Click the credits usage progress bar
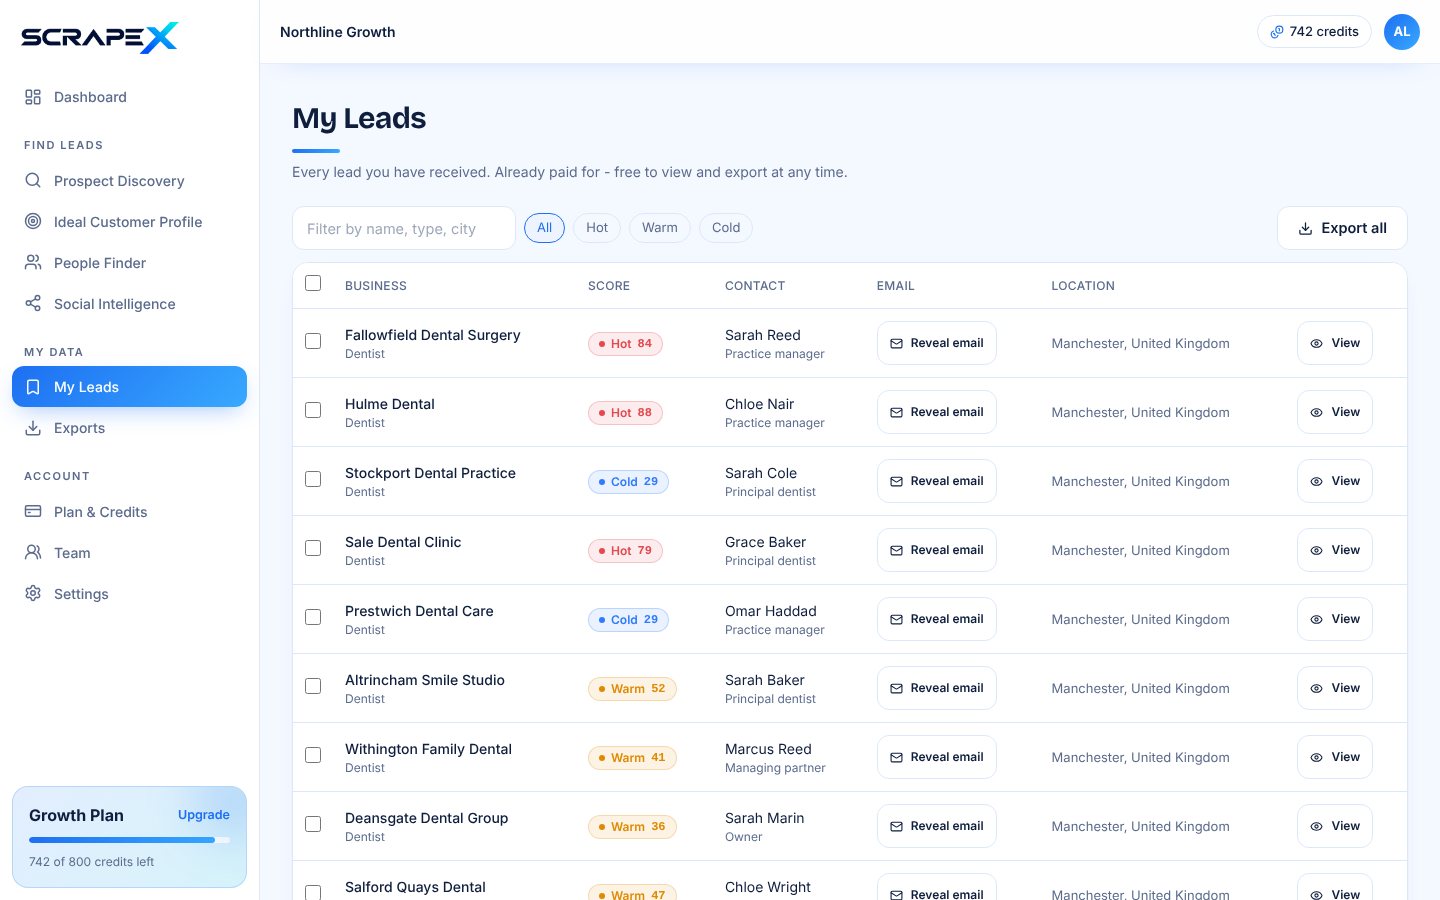The width and height of the screenshot is (1440, 900). click(x=129, y=840)
